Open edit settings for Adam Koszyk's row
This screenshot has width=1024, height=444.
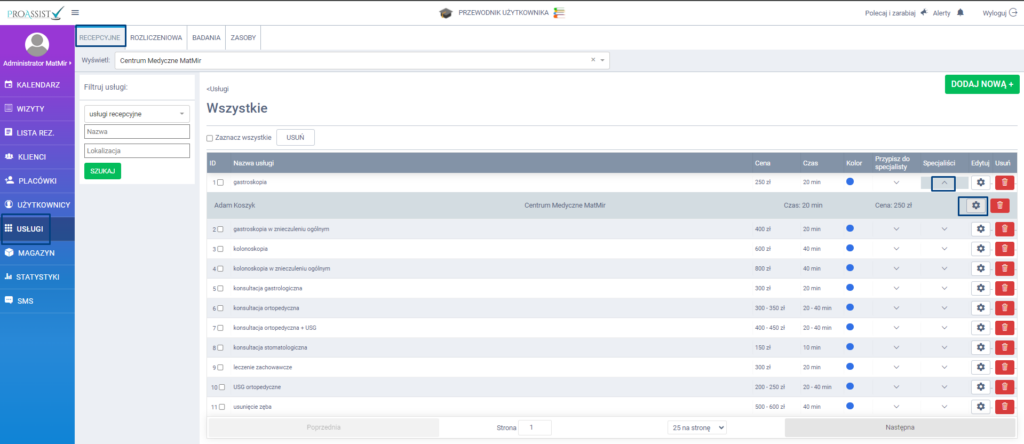974,205
